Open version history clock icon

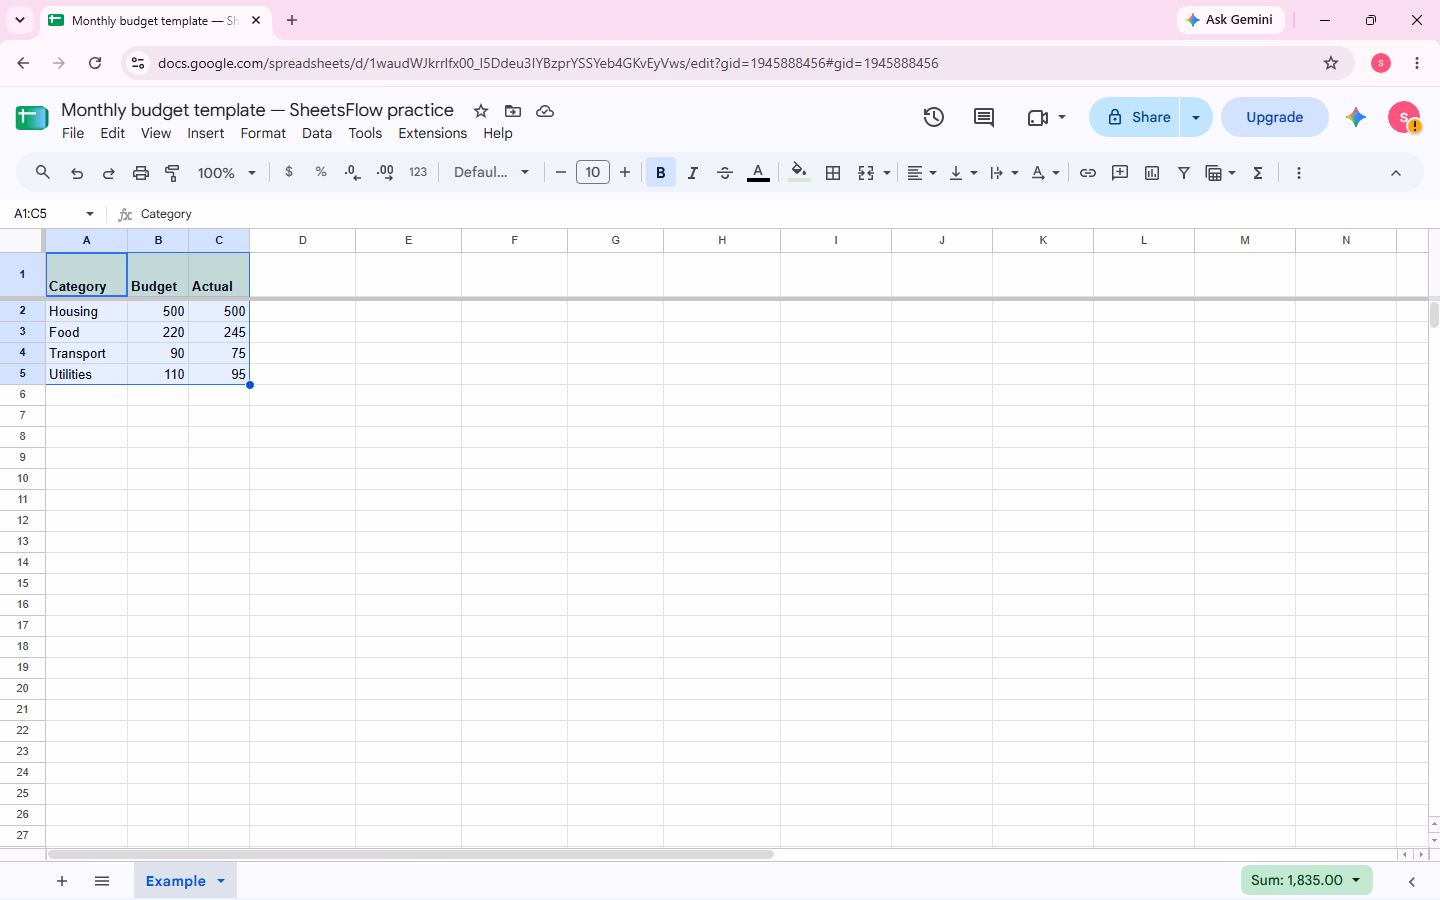(934, 117)
